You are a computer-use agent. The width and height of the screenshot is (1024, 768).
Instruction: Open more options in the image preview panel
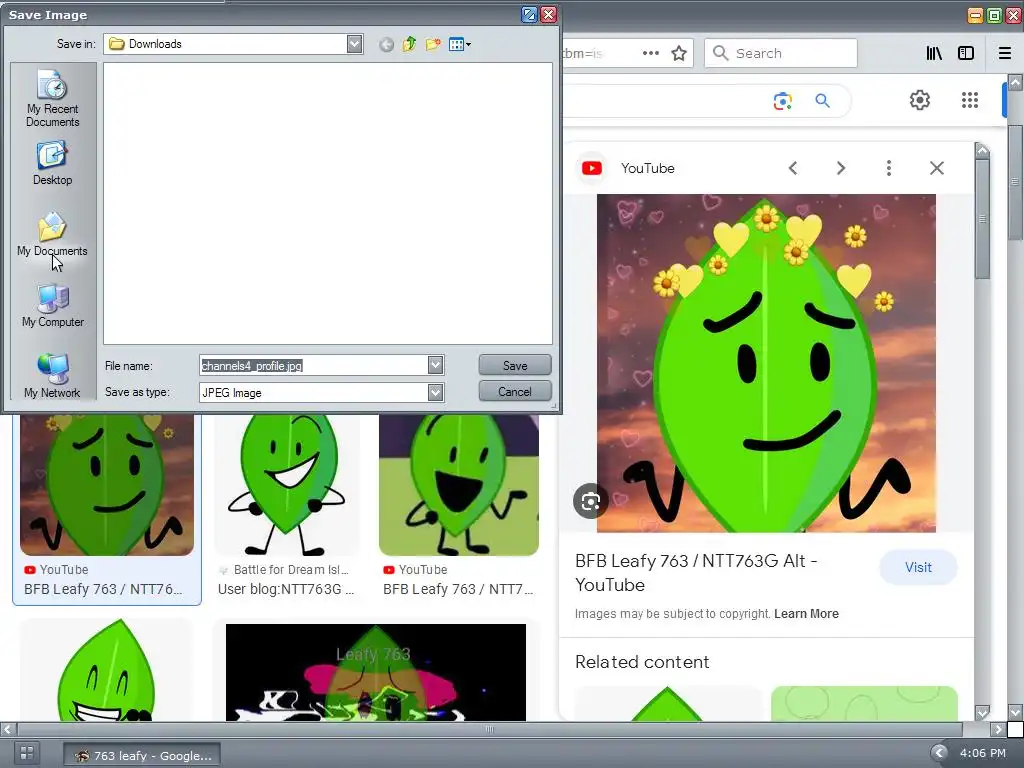click(888, 168)
